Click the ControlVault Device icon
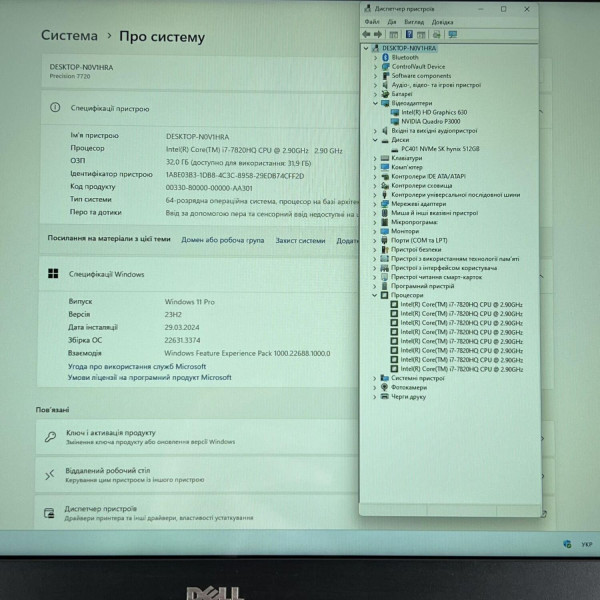 point(385,67)
